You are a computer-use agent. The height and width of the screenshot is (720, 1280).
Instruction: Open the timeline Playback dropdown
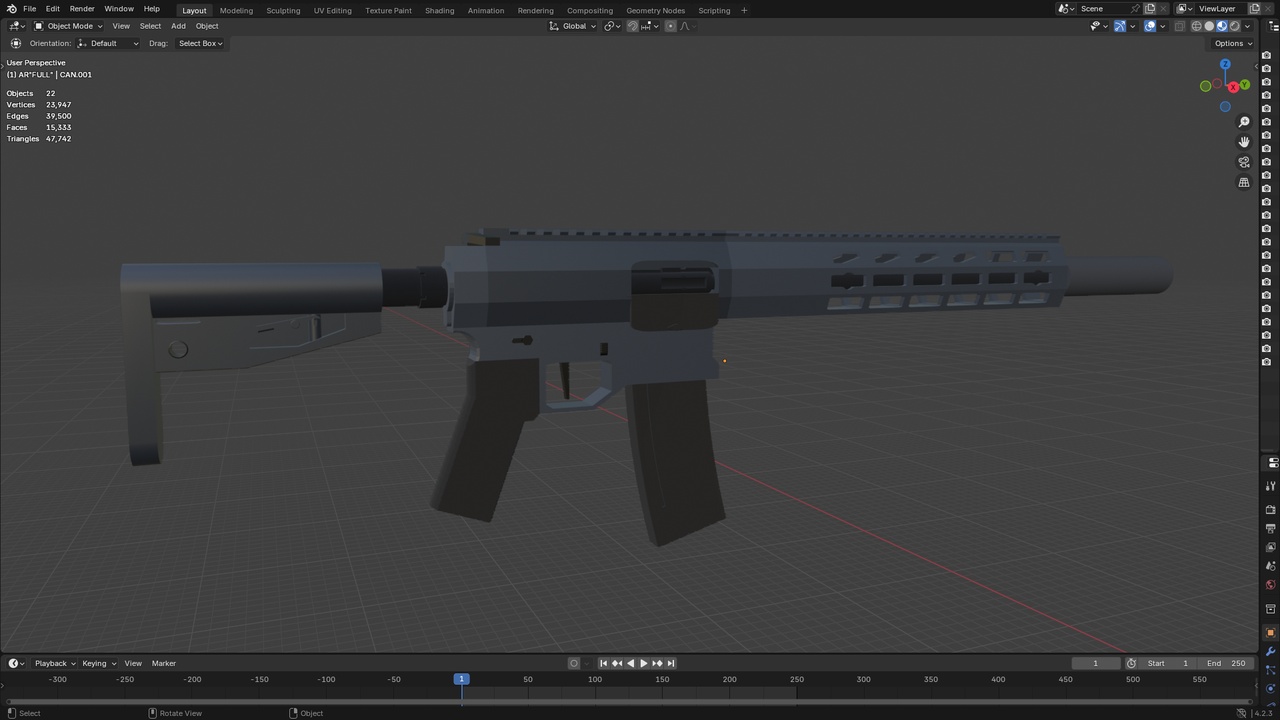click(x=55, y=663)
